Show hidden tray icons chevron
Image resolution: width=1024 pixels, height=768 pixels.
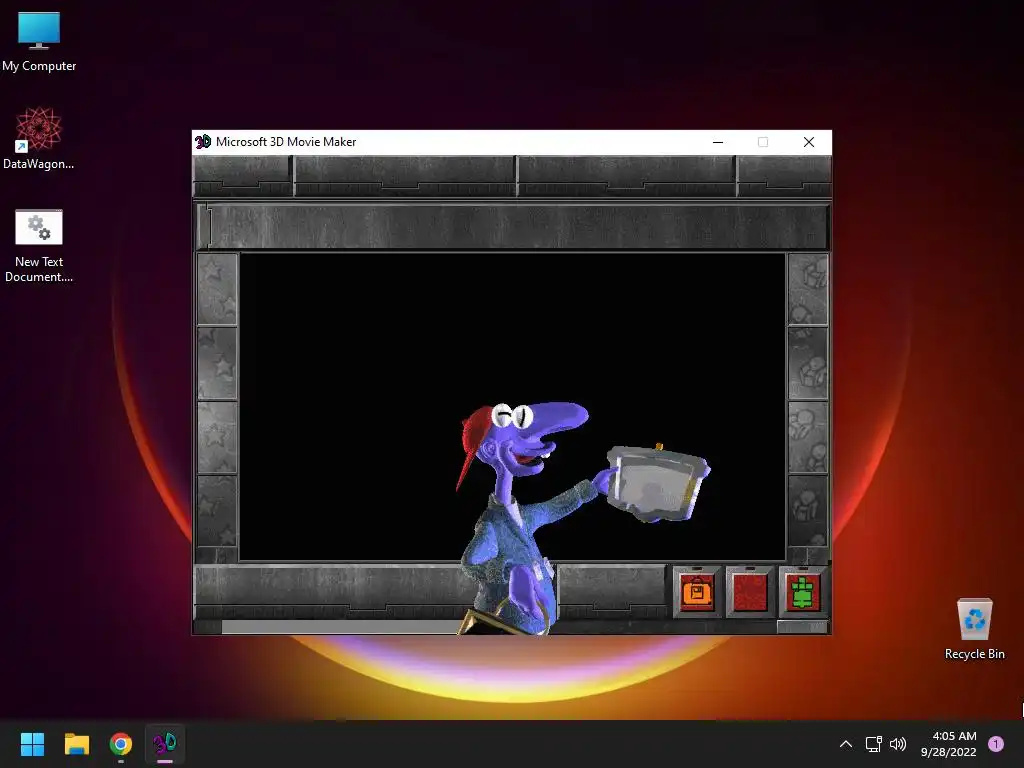[x=846, y=744]
